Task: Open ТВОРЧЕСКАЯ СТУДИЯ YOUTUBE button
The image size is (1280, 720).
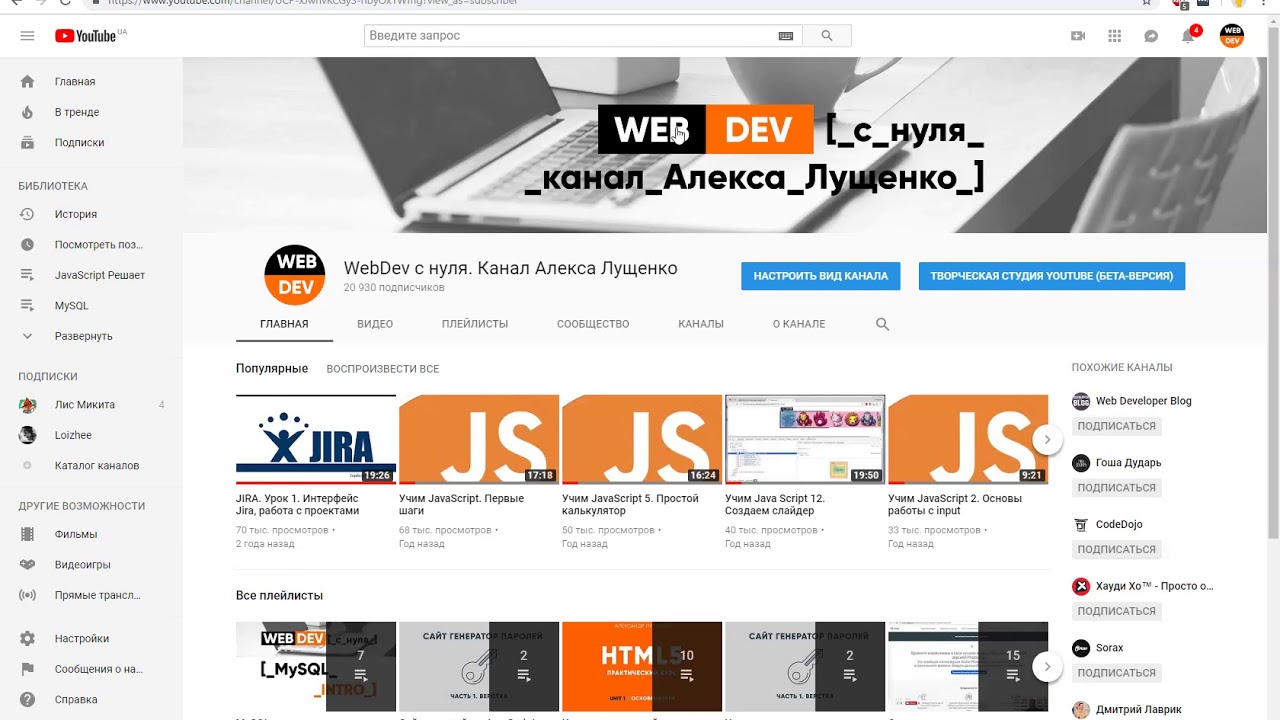Action: click(1052, 276)
